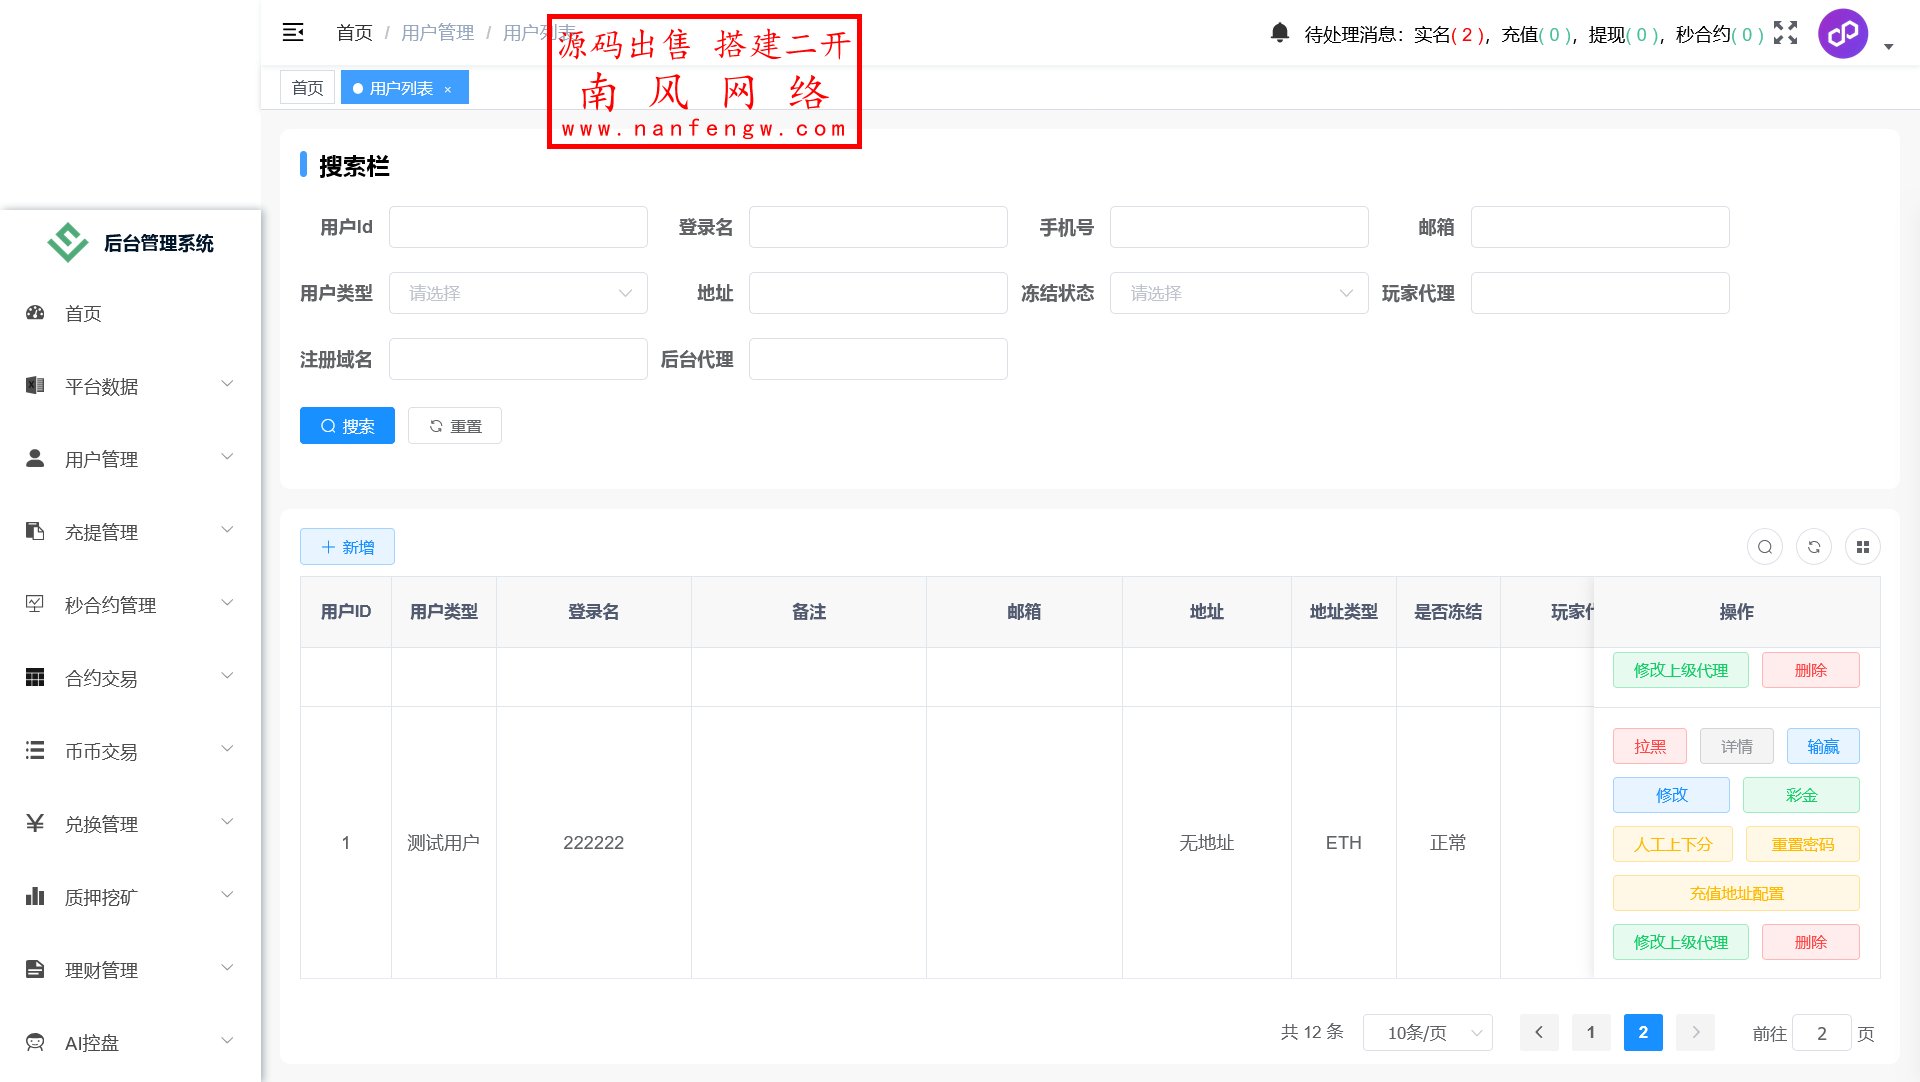
Task: Click the 秒合约管理 sidebar icon
Action: click(35, 603)
